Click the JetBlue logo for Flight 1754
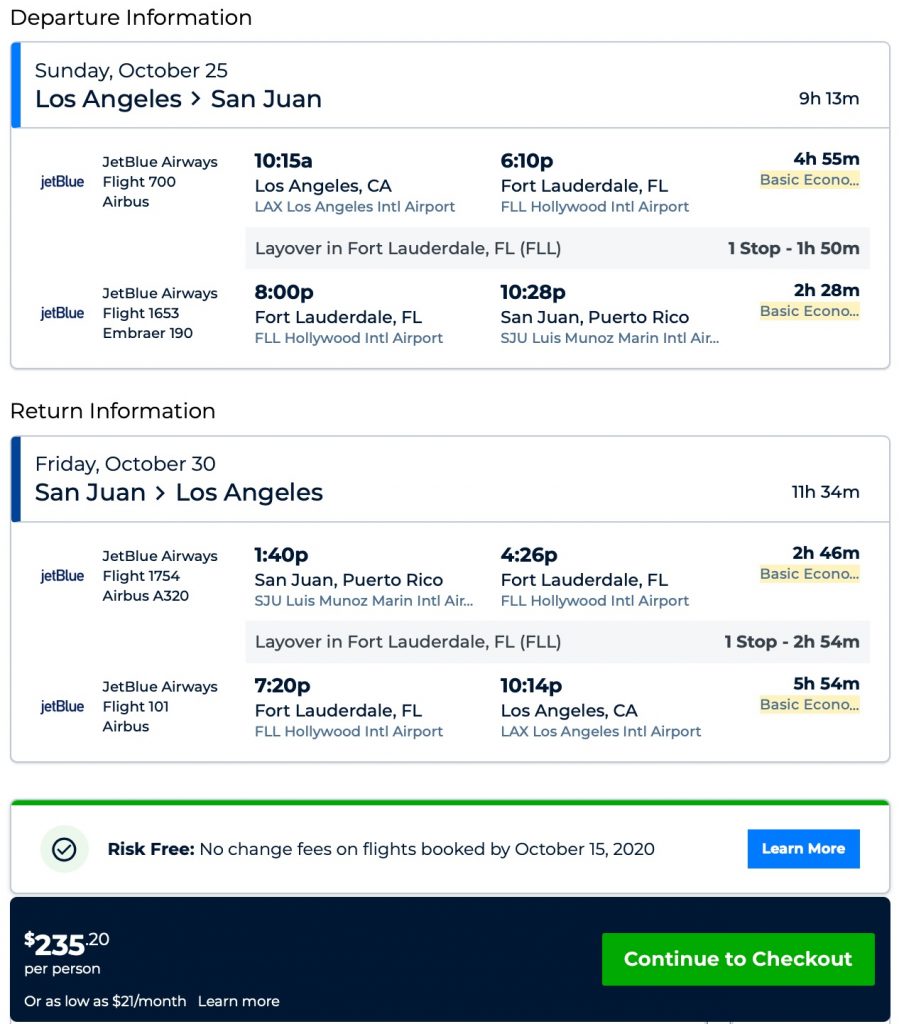This screenshot has width=899, height=1024. pyautogui.click(x=62, y=576)
